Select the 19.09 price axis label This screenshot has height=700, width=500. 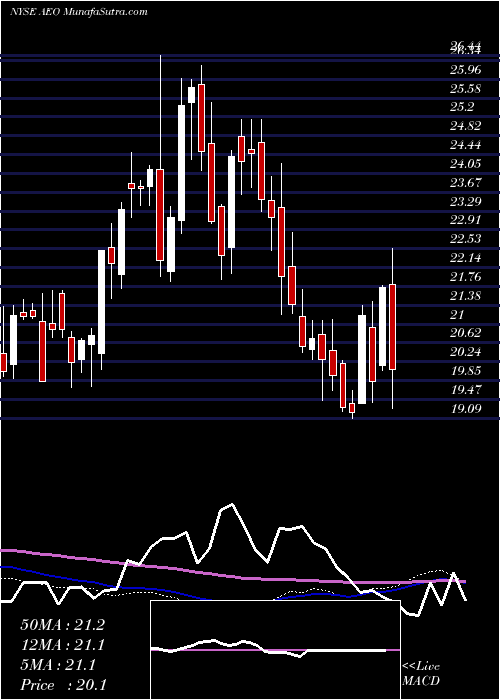(x=466, y=408)
